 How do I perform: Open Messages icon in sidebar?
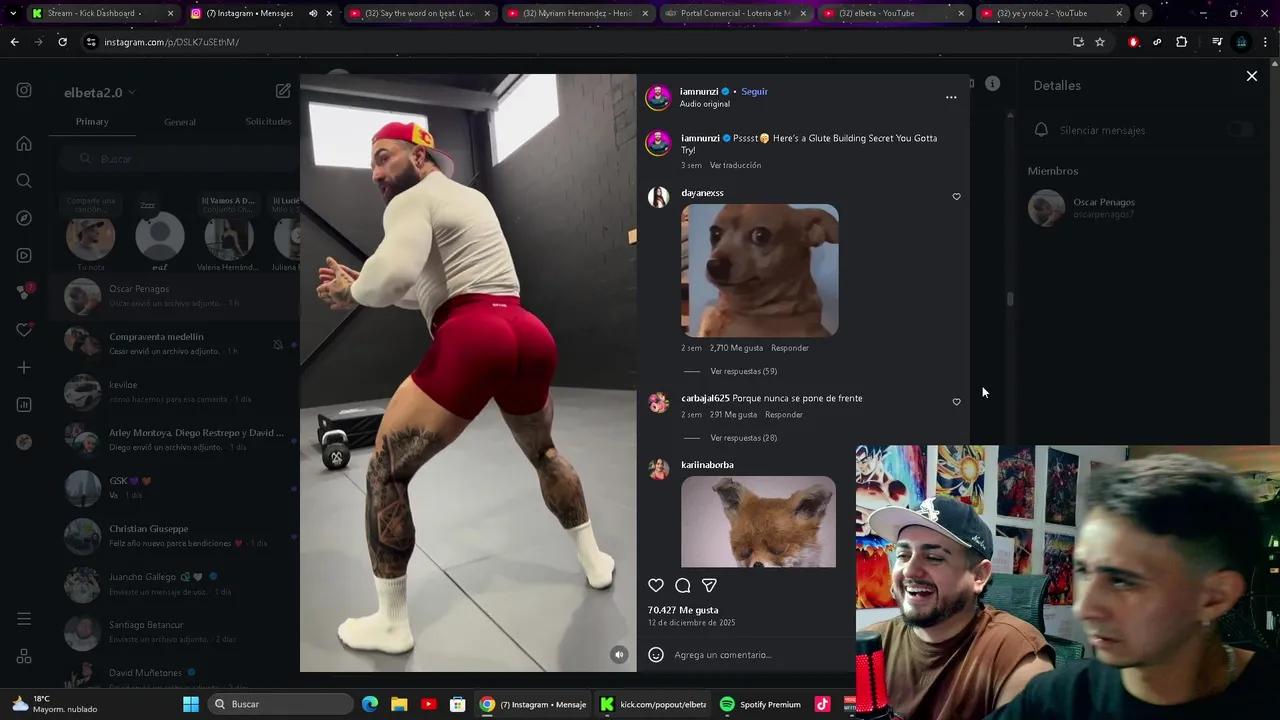24,292
